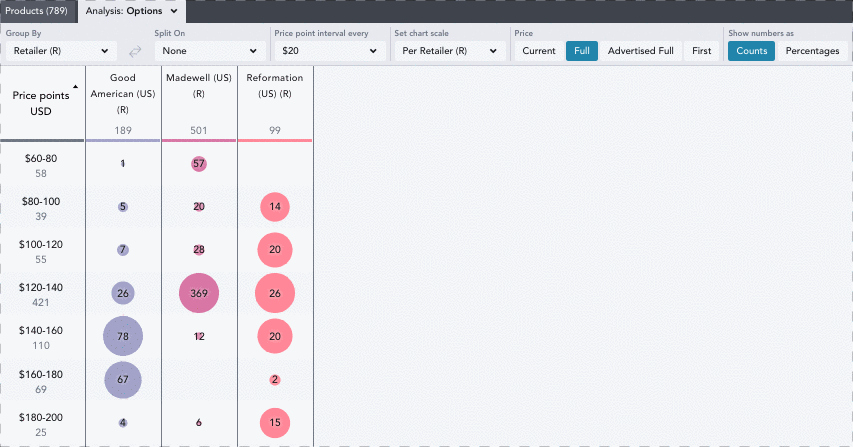This screenshot has height=447, width=853.
Task: Click Madewell total count 501
Action: click(x=199, y=130)
